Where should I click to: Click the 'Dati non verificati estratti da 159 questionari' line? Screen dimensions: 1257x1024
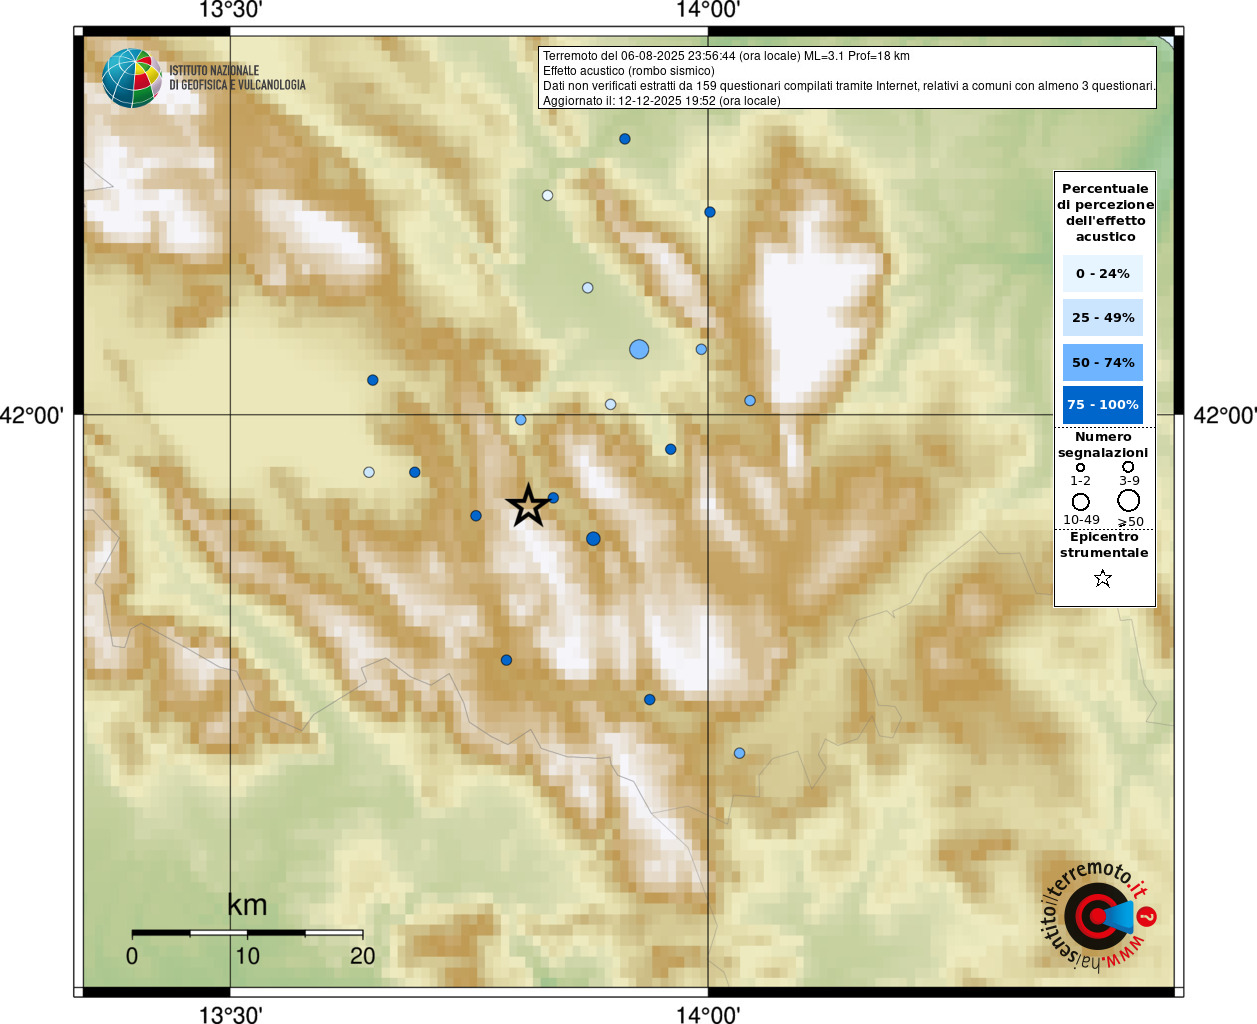coord(849,86)
